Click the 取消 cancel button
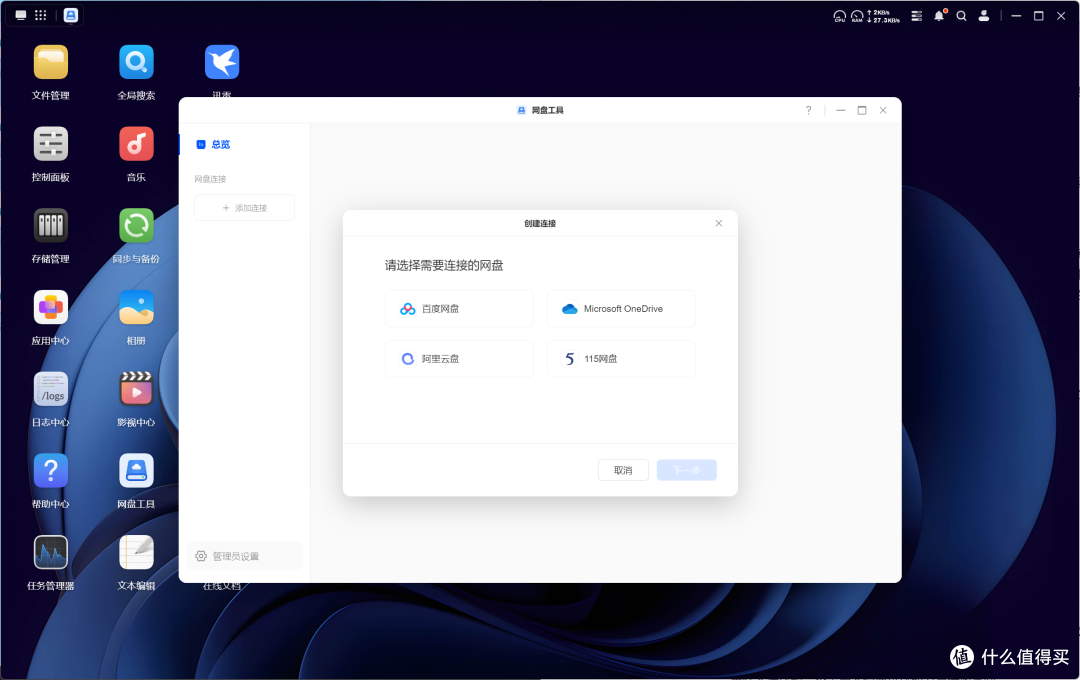 623,470
